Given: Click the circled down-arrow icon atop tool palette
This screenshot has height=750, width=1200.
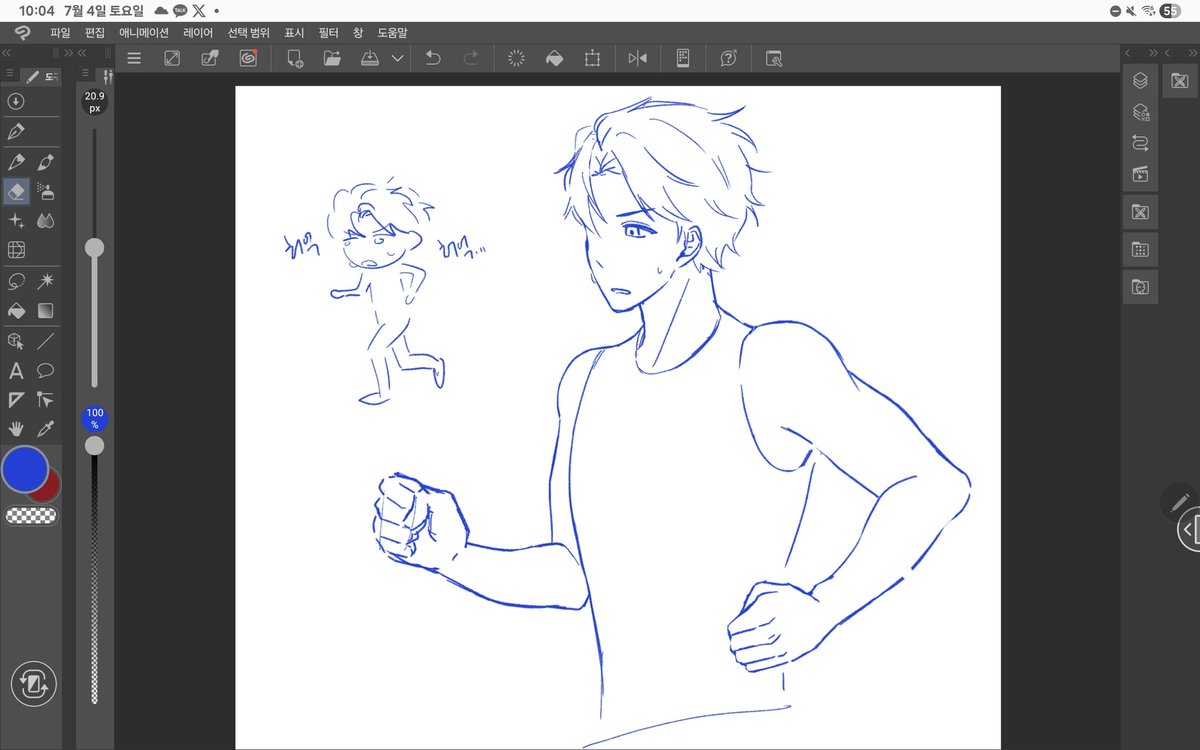Looking at the screenshot, I should tap(15, 101).
